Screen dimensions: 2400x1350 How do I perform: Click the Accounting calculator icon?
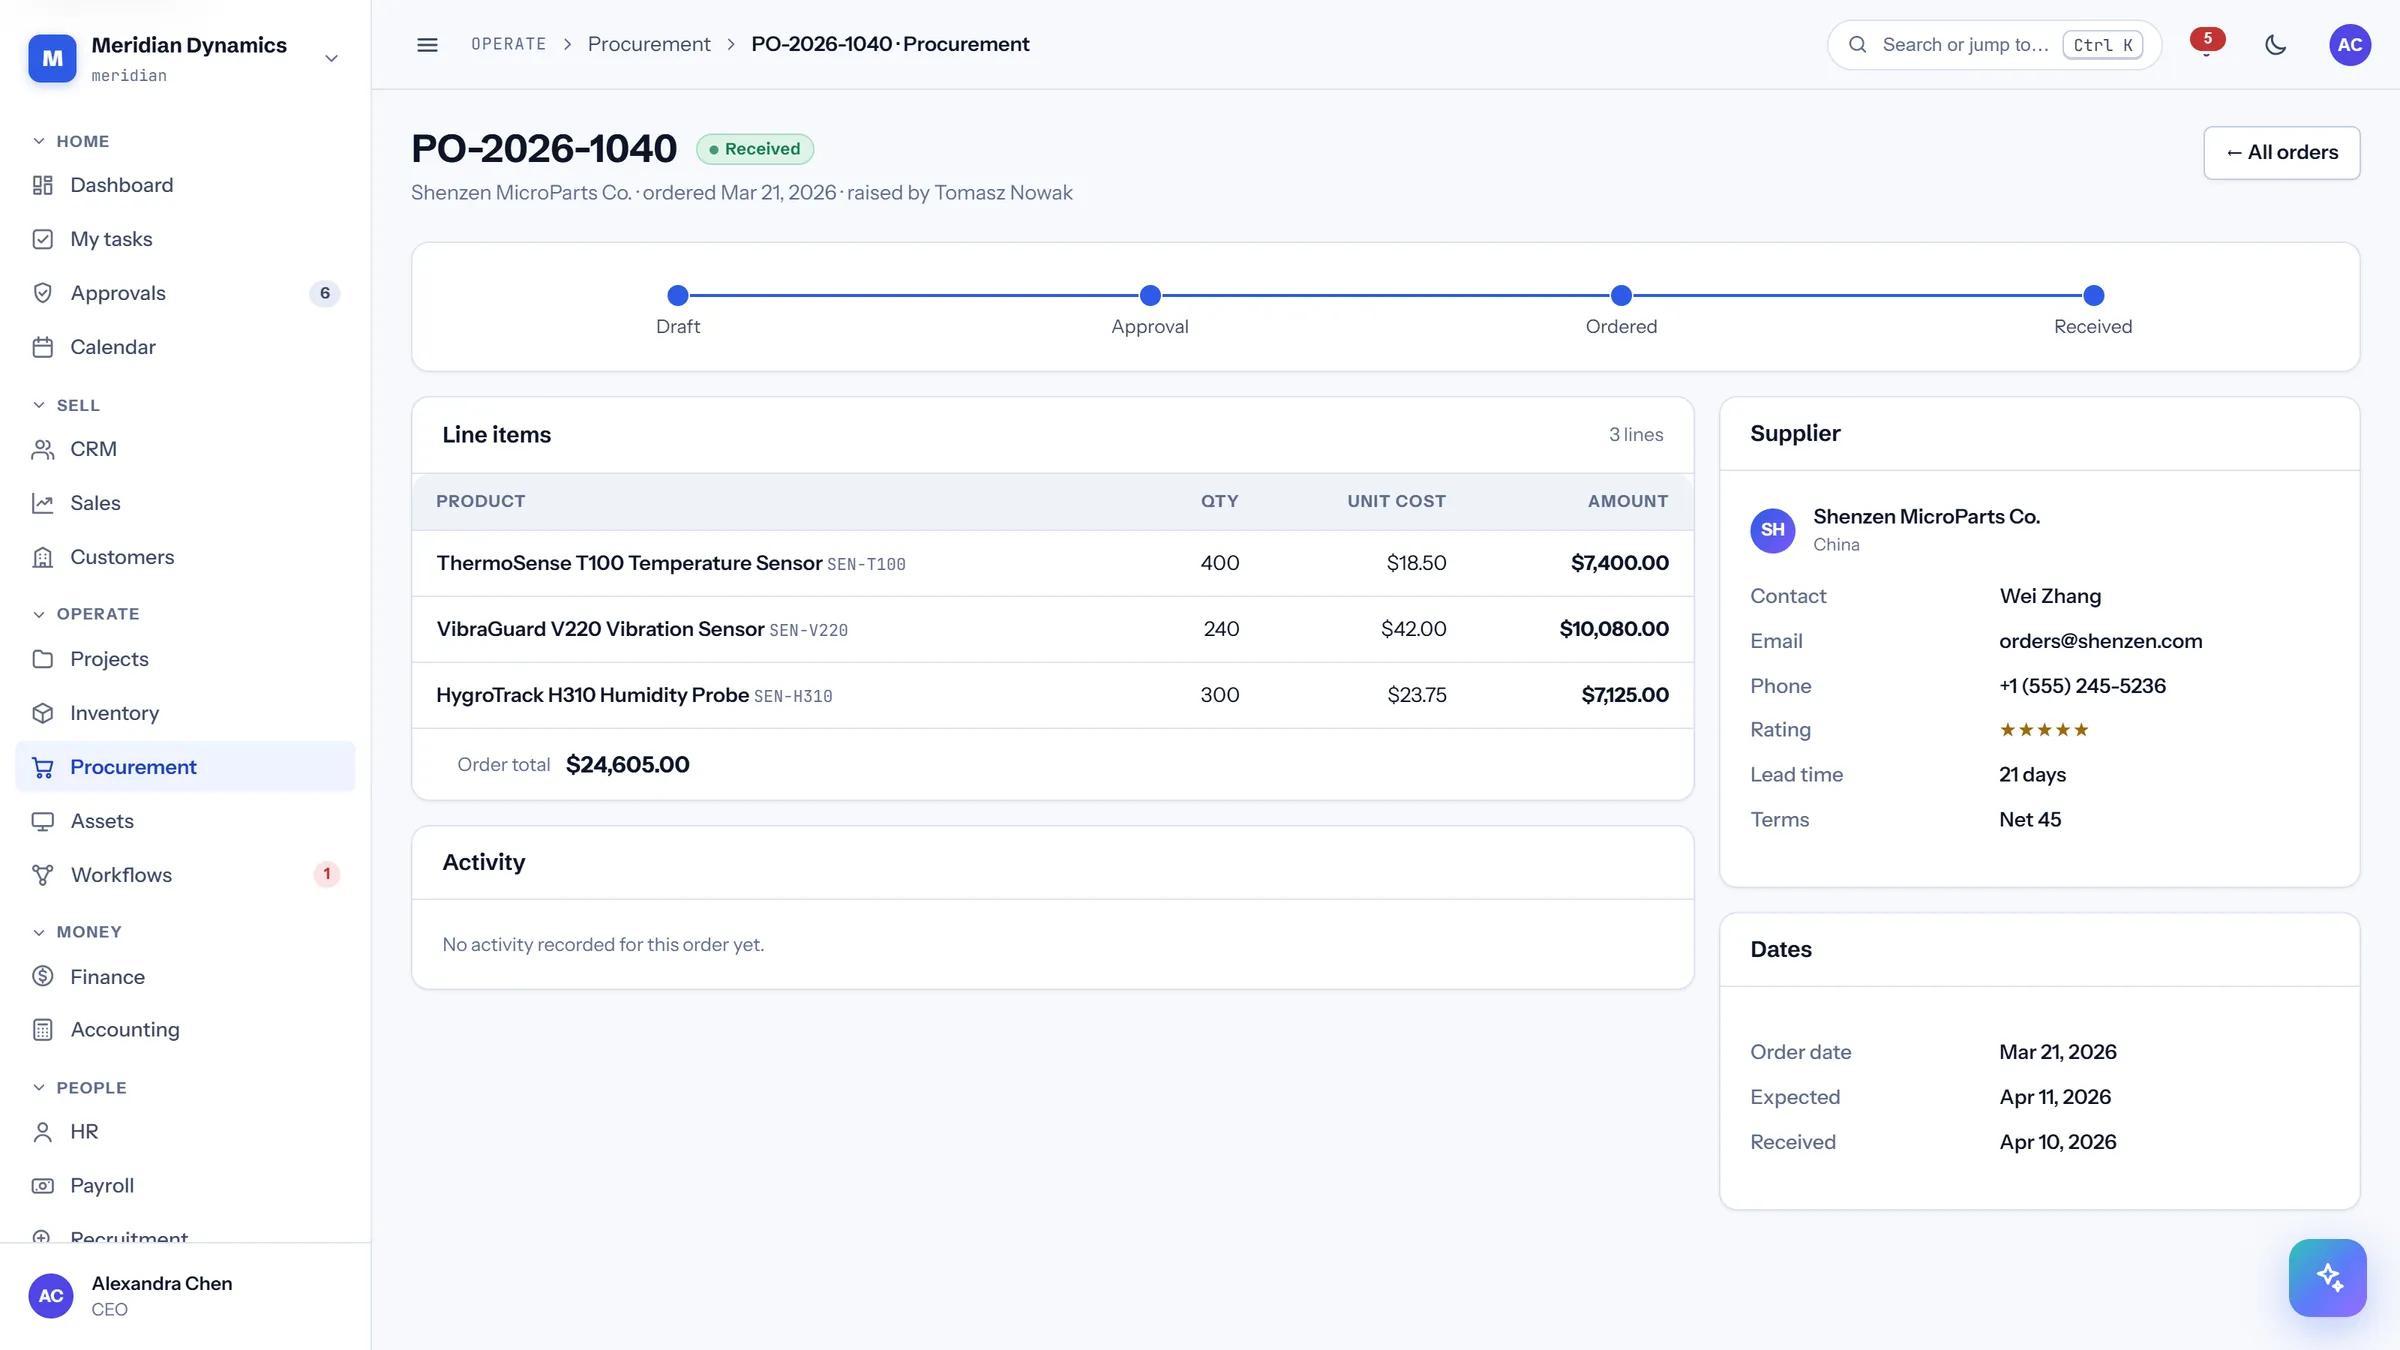tap(42, 1029)
